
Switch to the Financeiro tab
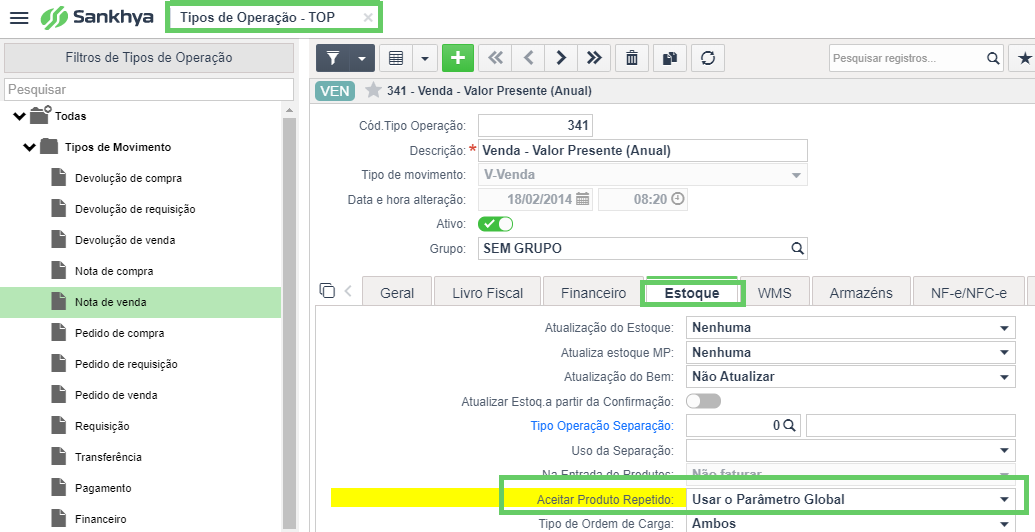coord(593,293)
